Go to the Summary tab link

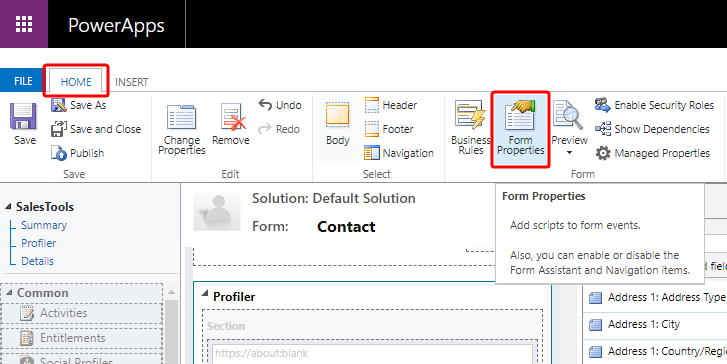tap(44, 225)
